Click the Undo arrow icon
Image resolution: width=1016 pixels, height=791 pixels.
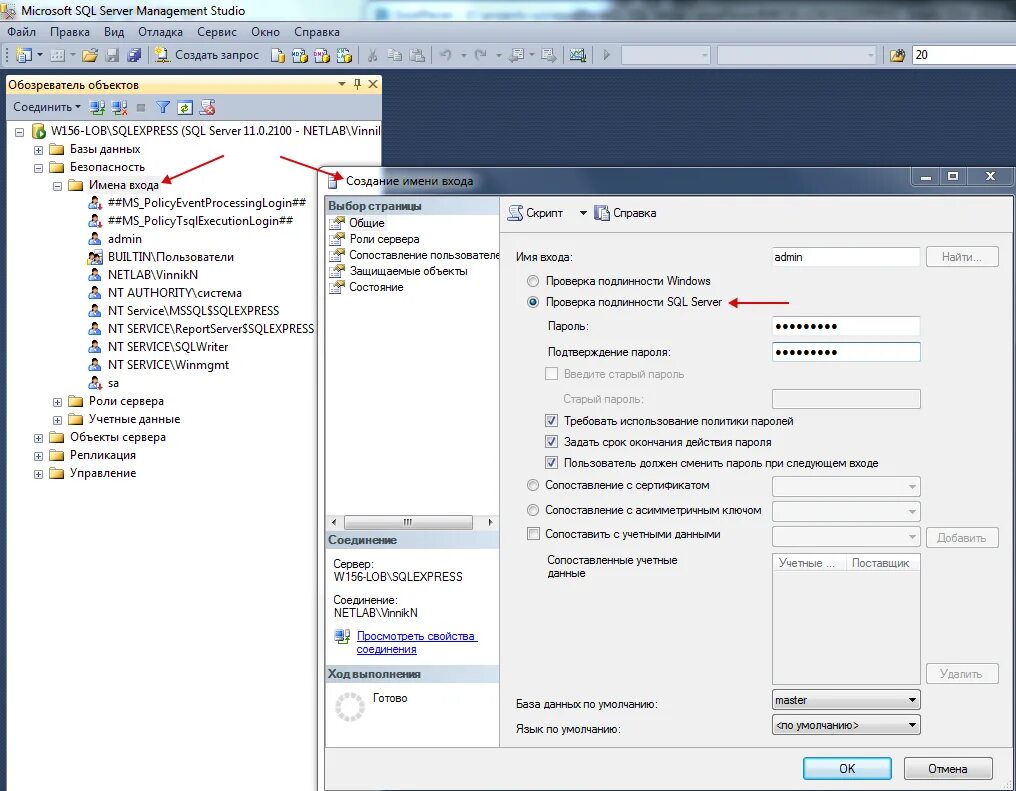click(446, 55)
